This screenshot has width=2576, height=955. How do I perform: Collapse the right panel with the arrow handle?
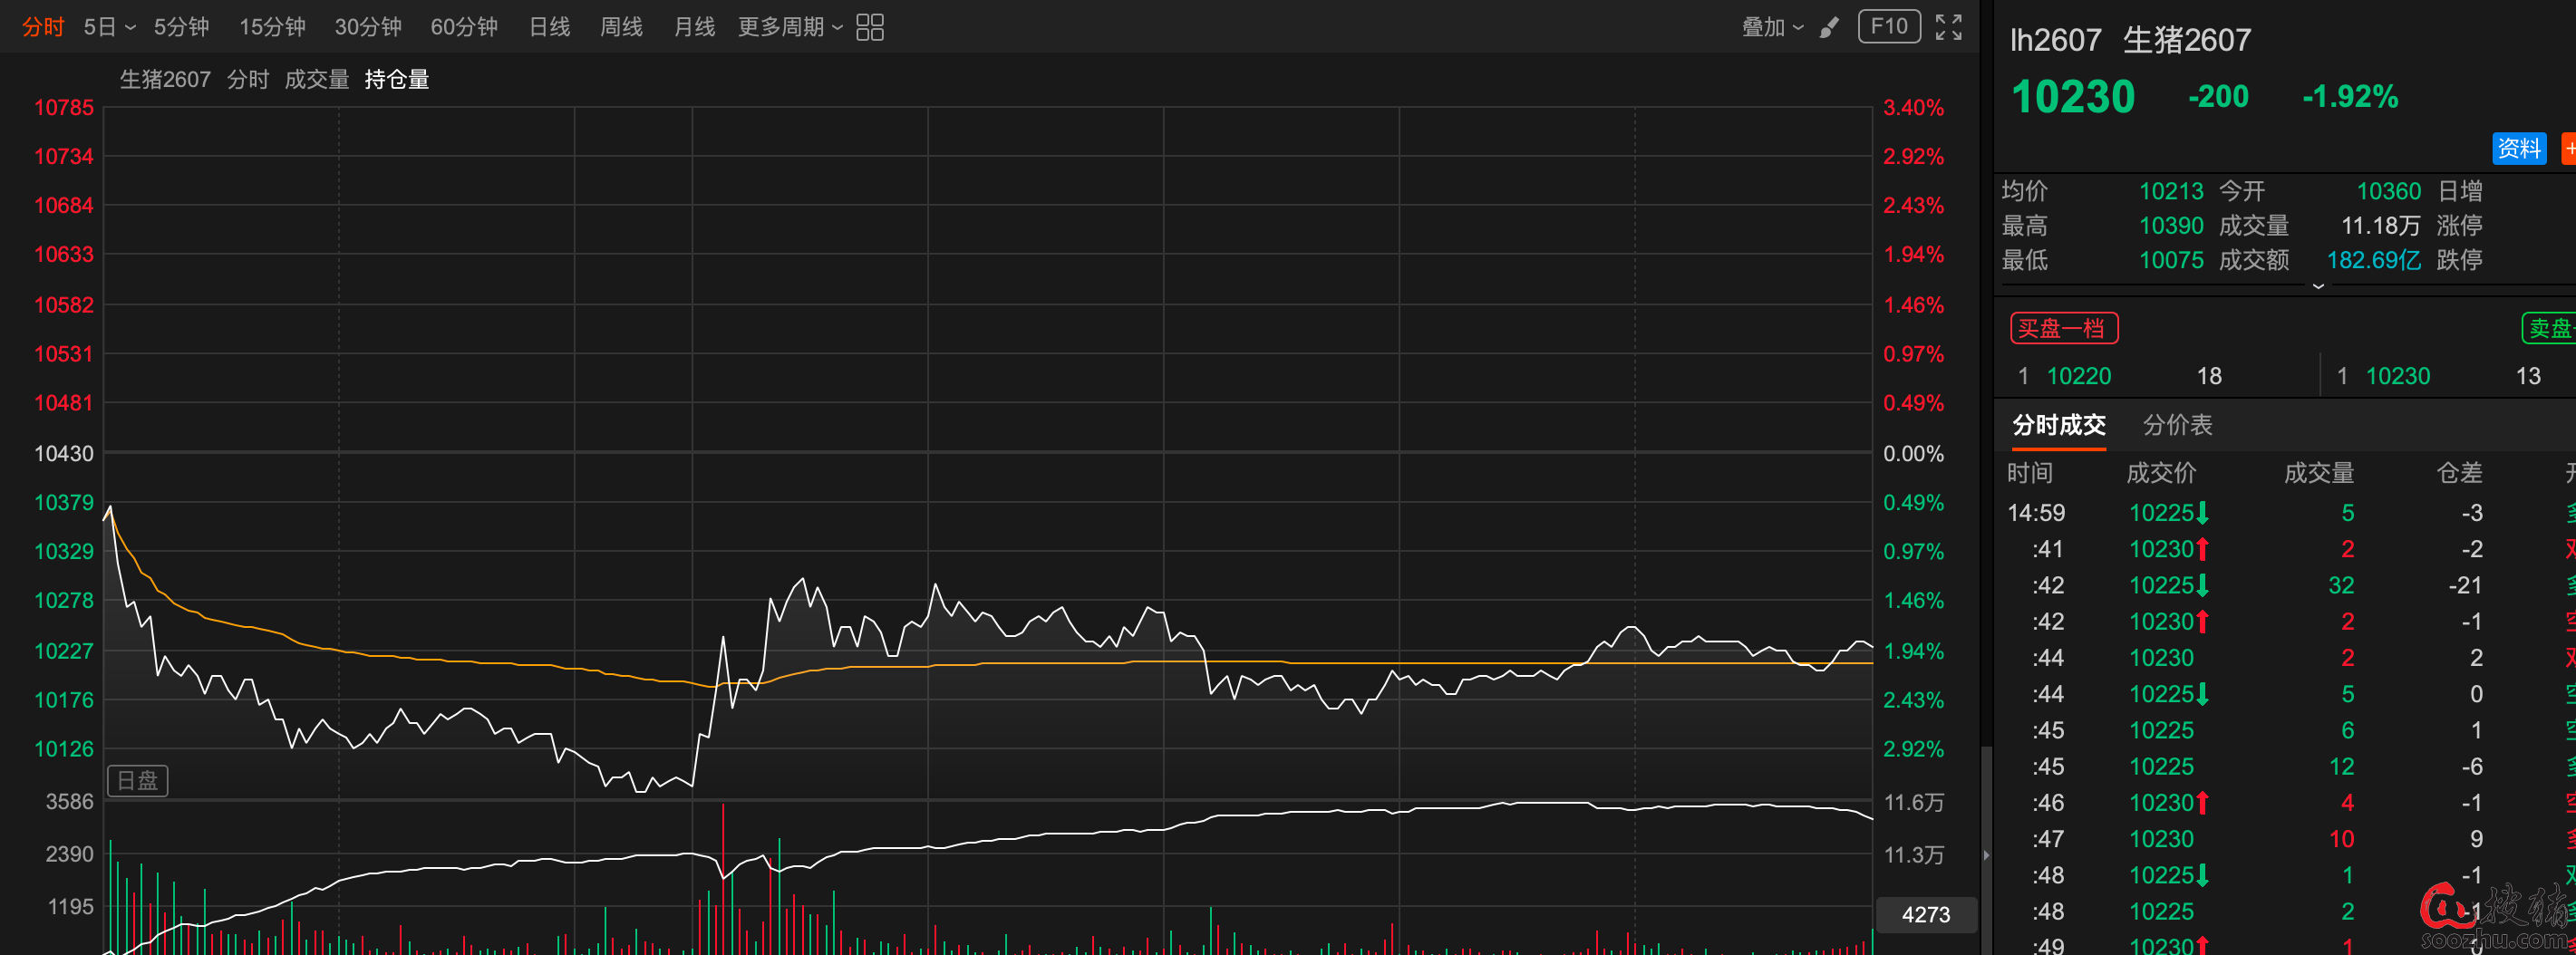point(1986,855)
